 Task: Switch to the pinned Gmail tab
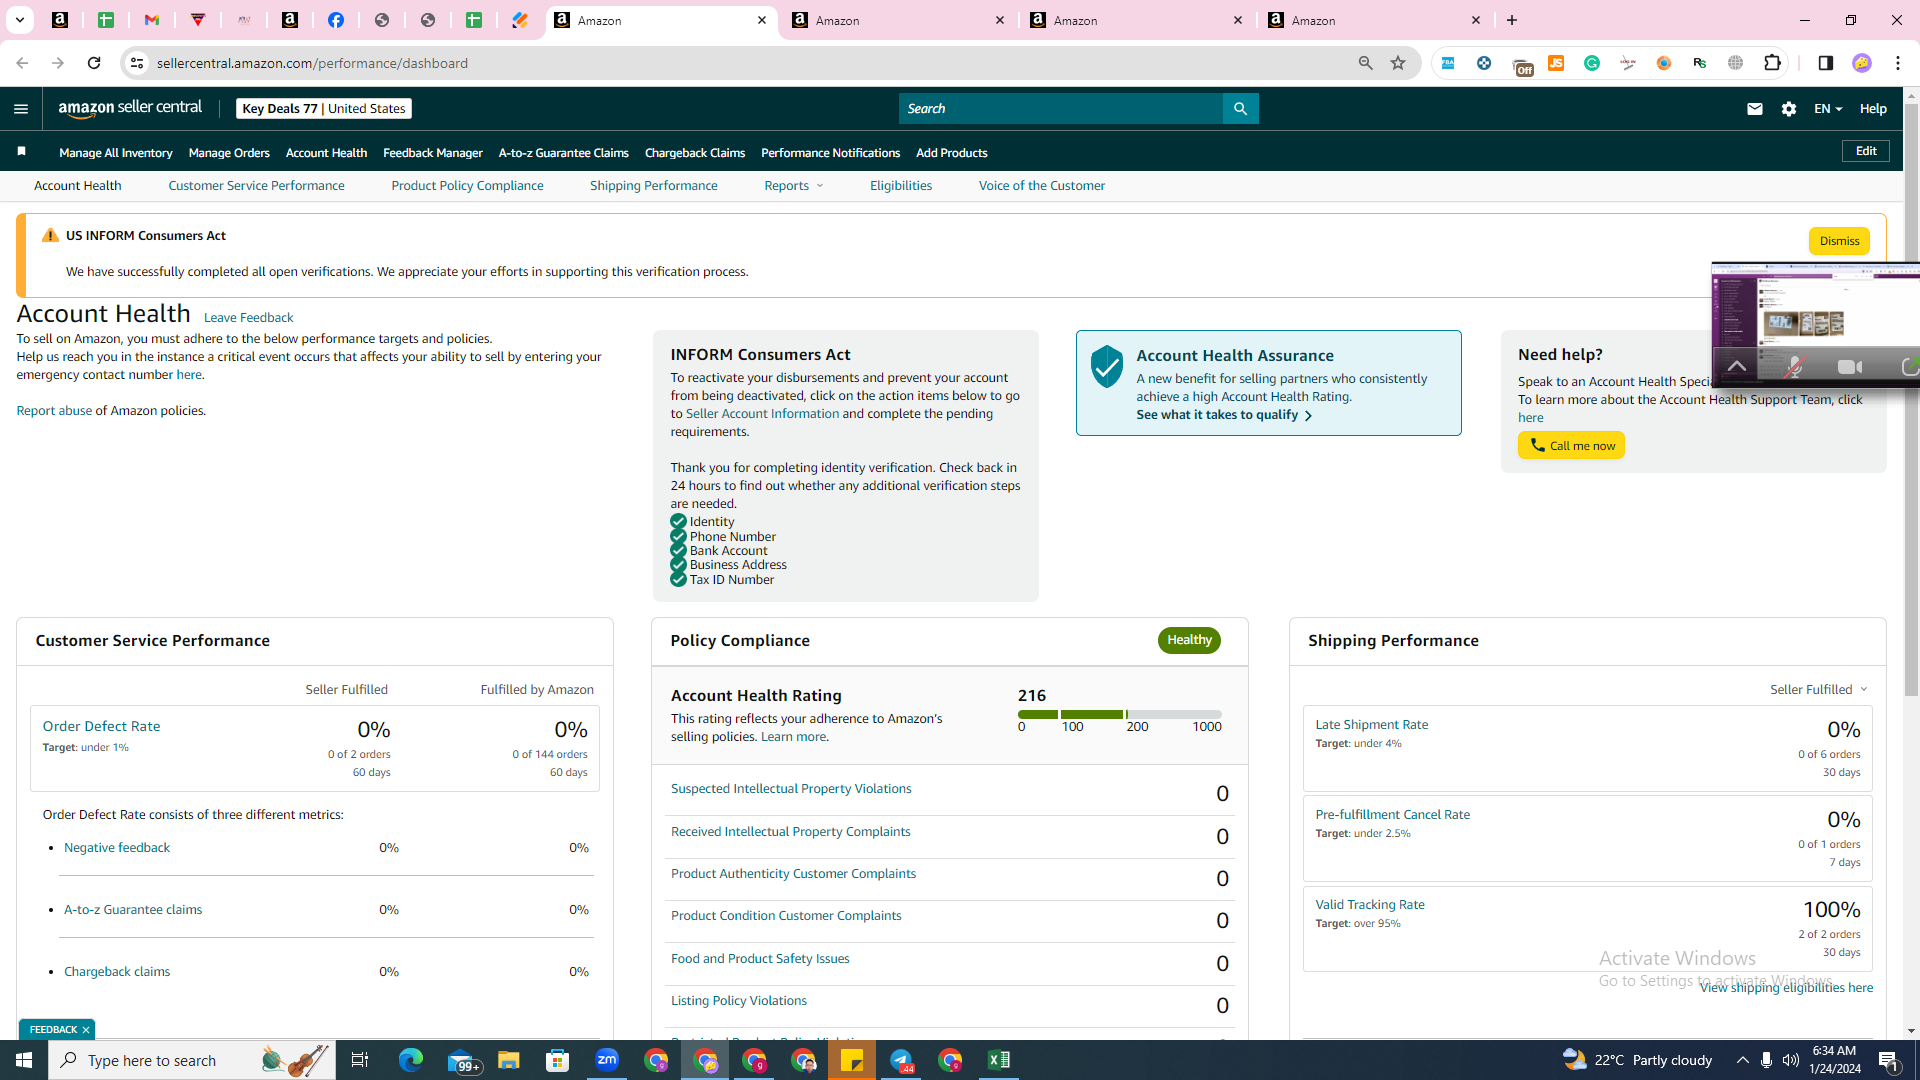pos(152,20)
